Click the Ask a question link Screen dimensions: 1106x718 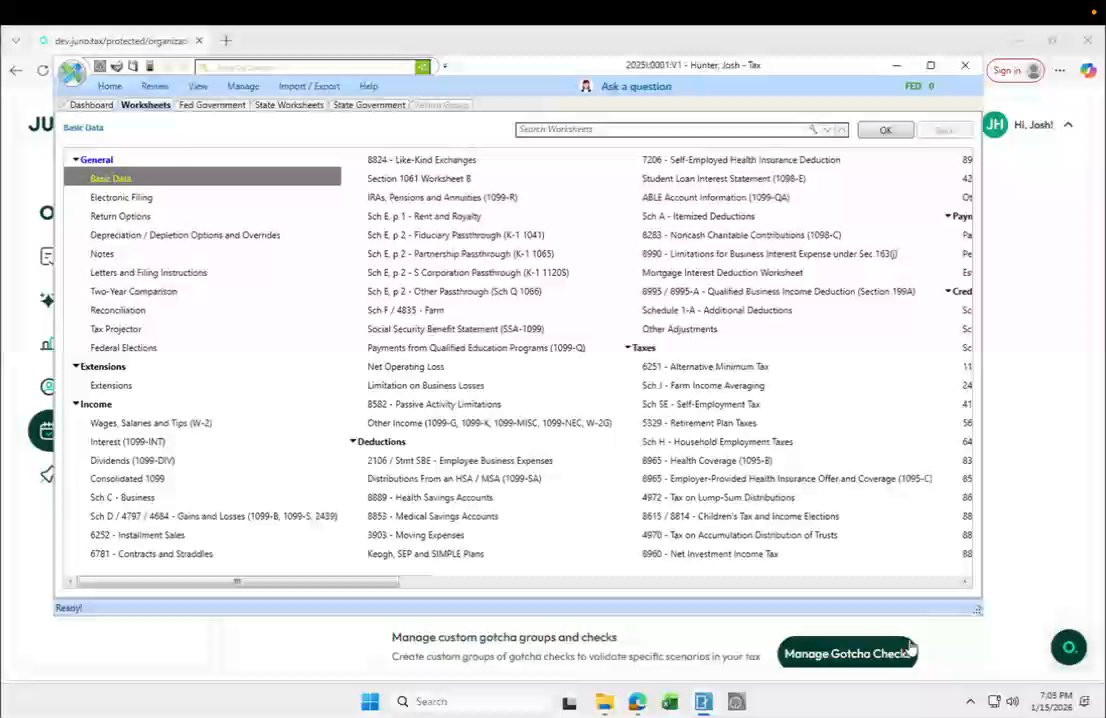(636, 86)
